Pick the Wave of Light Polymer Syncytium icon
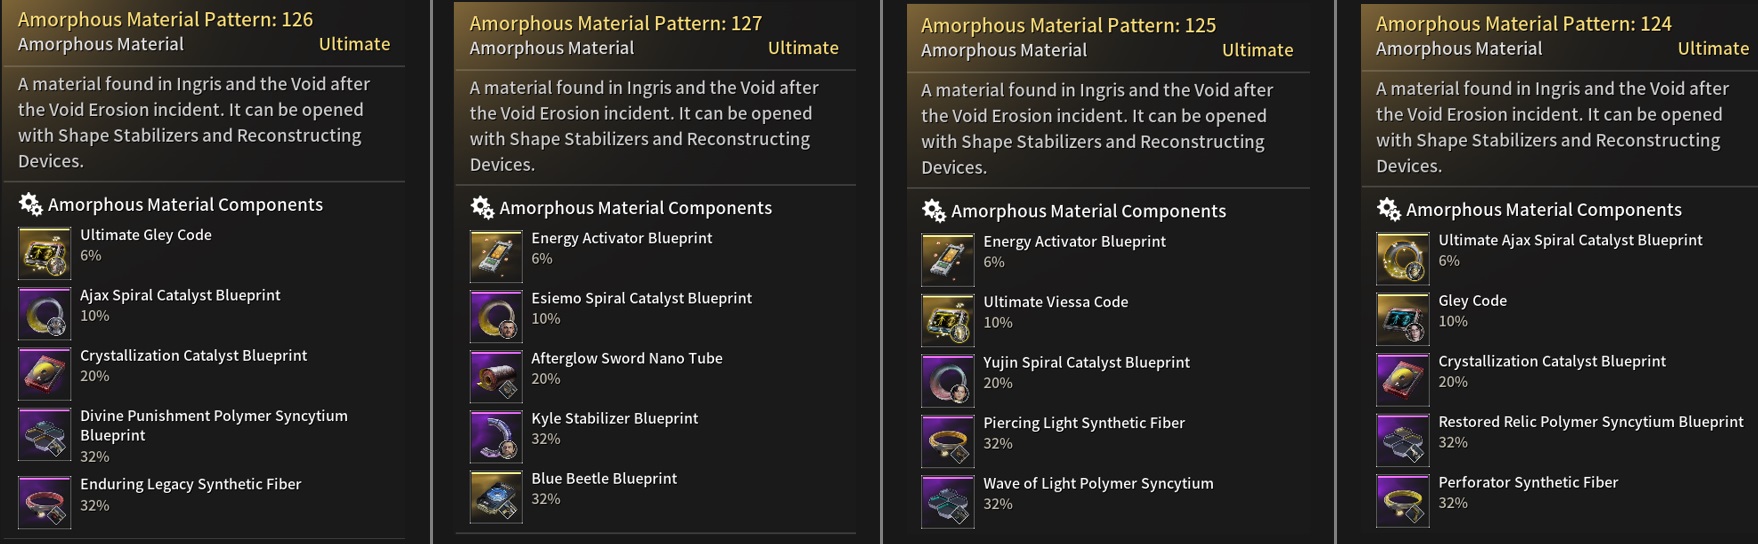This screenshot has width=1758, height=544. (947, 500)
